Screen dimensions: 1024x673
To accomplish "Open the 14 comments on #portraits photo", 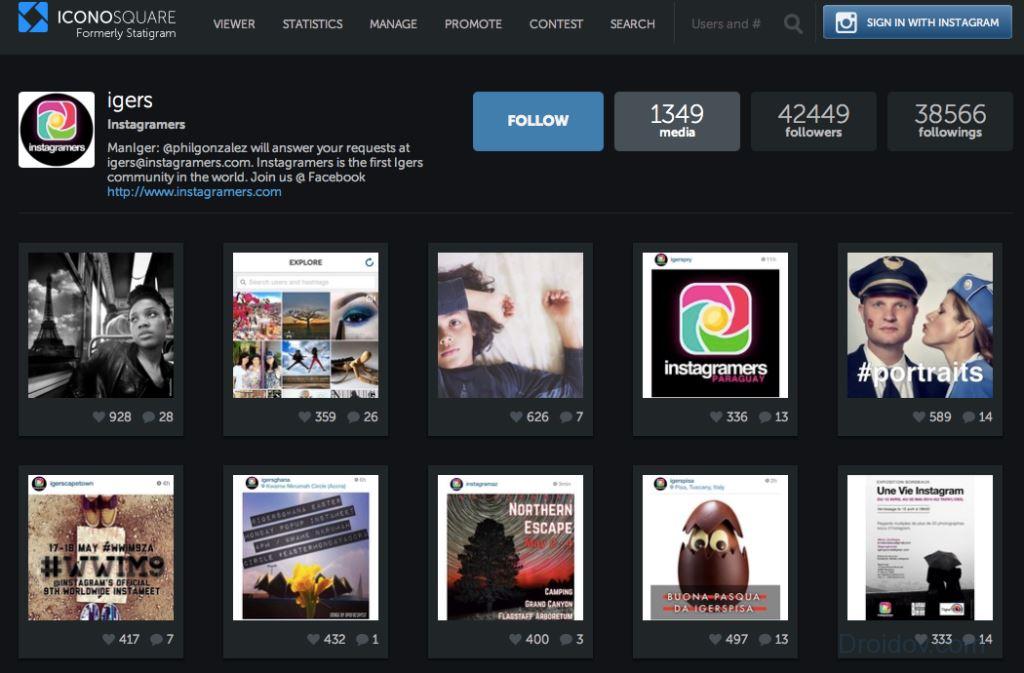I will pos(968,417).
